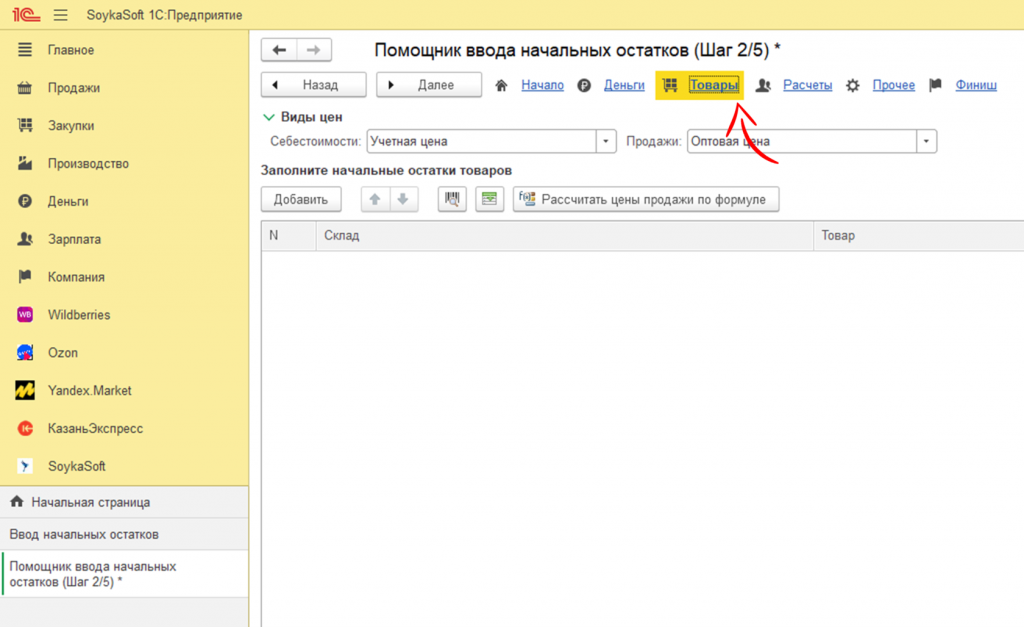Open Ввод начальных остатков tab

[x=84, y=534]
